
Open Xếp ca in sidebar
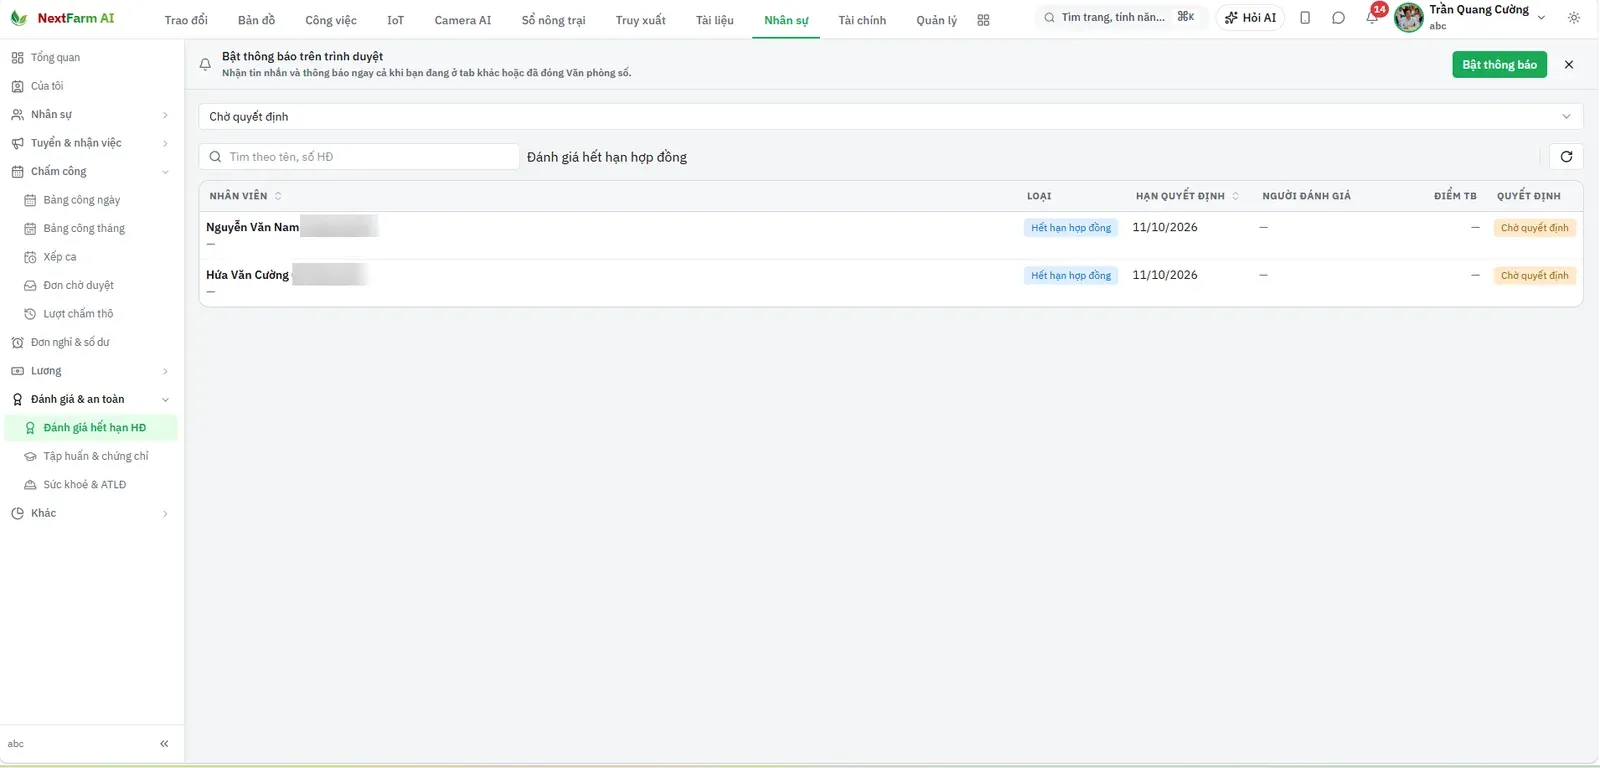pos(92,257)
